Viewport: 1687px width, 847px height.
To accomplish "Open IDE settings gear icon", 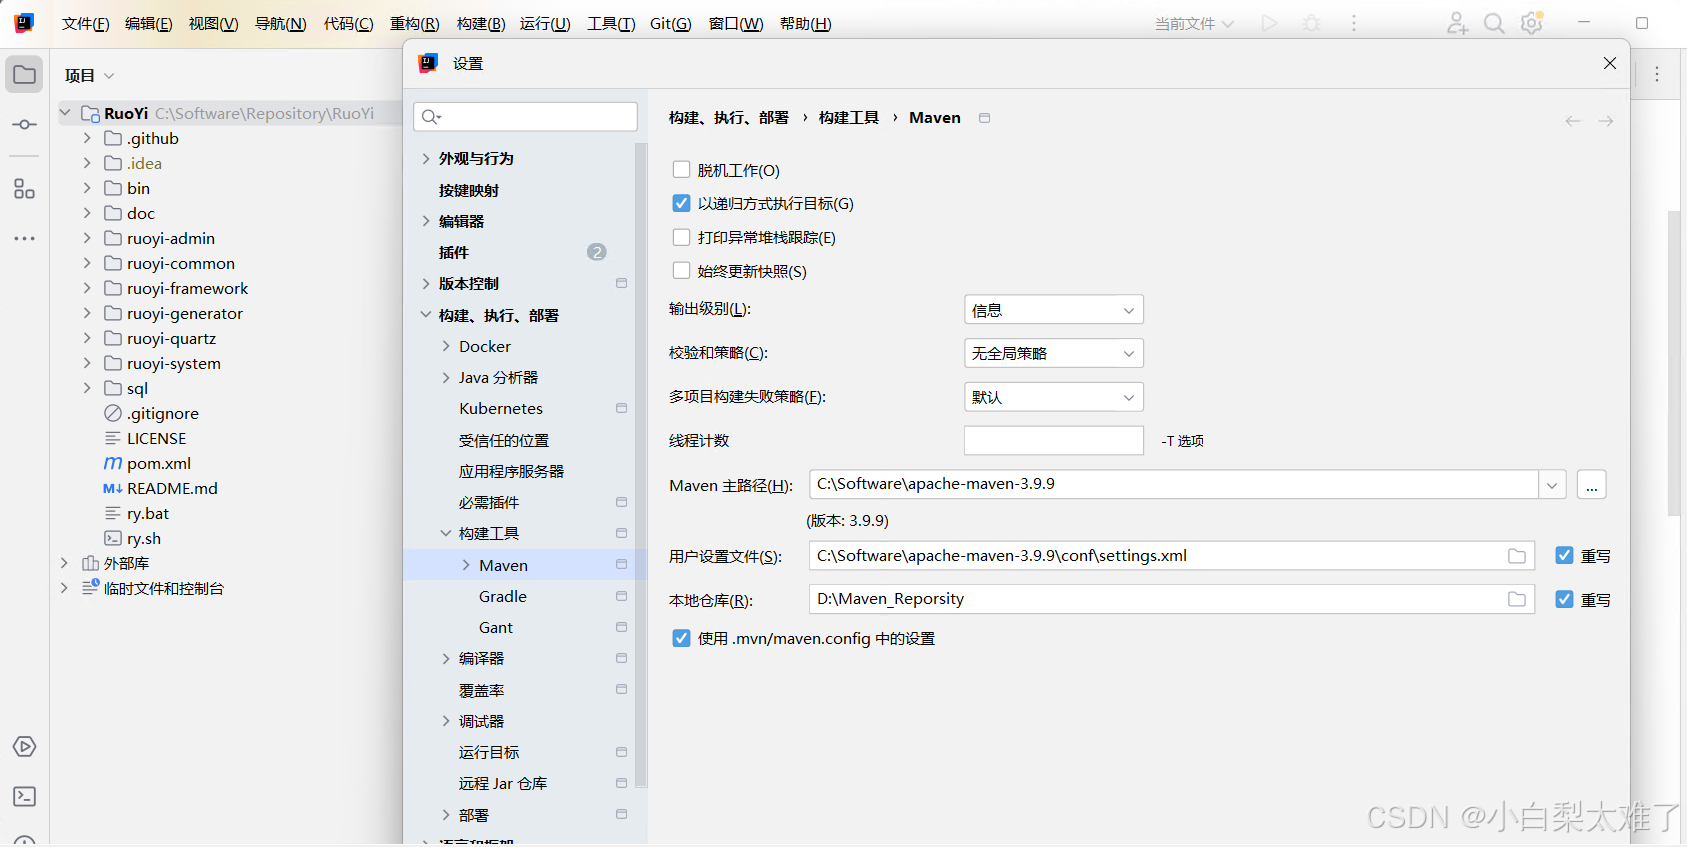I will coord(1532,23).
